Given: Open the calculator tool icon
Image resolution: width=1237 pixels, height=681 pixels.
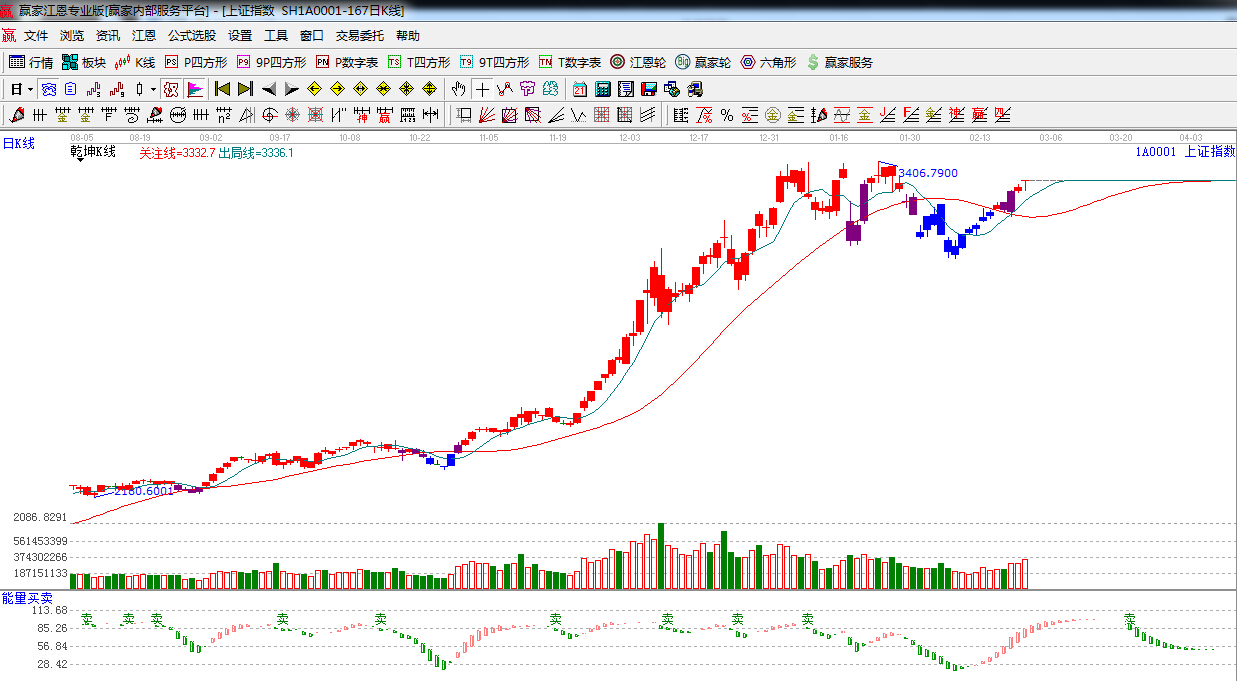Looking at the screenshot, I should point(602,89).
